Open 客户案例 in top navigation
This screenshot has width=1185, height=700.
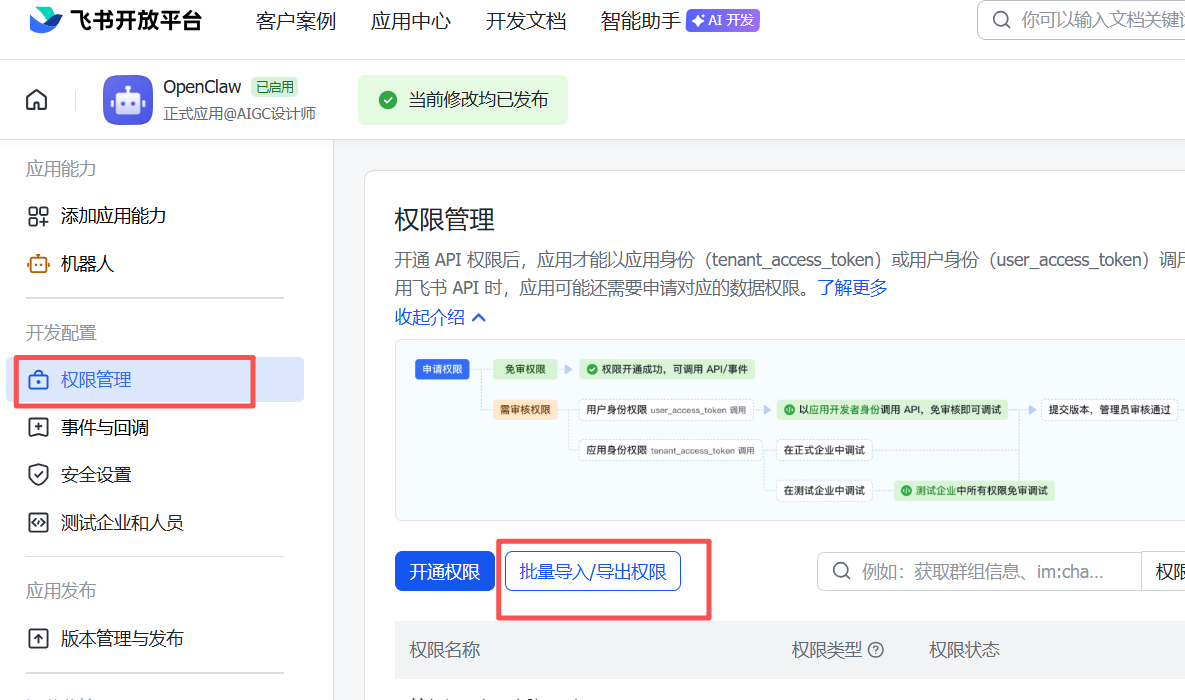296,21
